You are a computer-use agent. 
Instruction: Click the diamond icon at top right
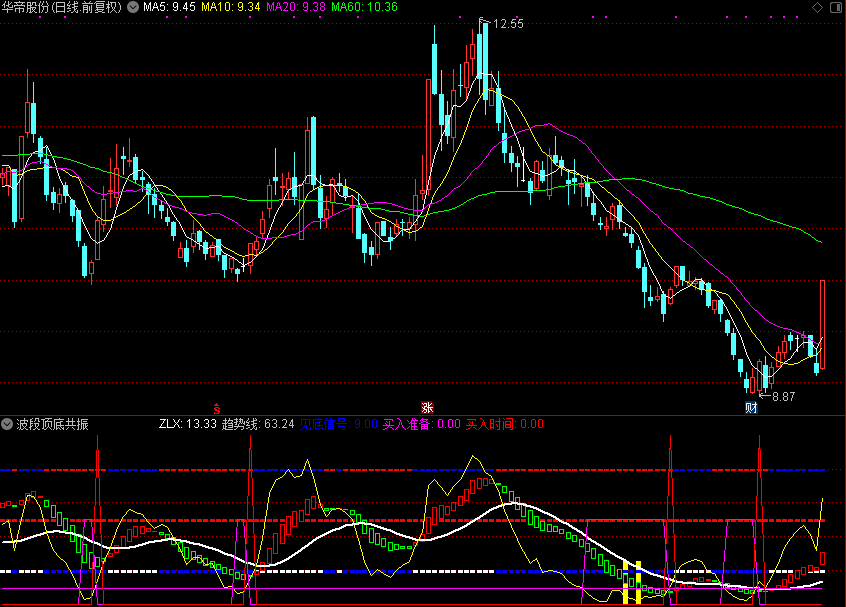point(817,7)
